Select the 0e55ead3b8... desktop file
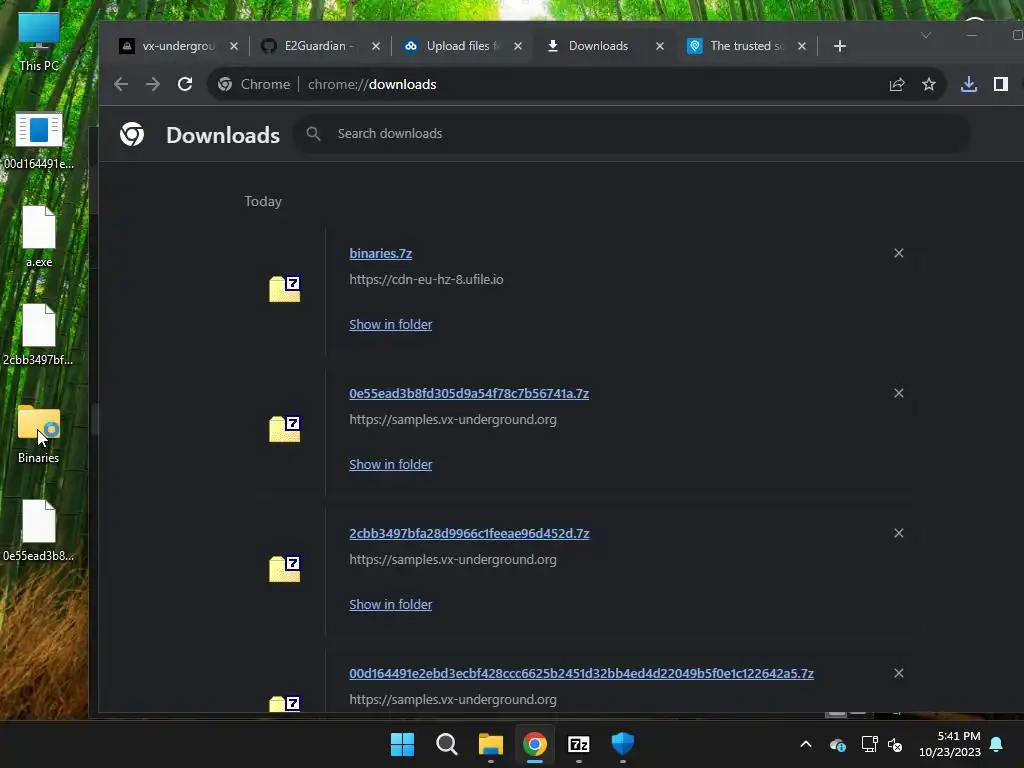This screenshot has height=768, width=1024. coord(39,531)
